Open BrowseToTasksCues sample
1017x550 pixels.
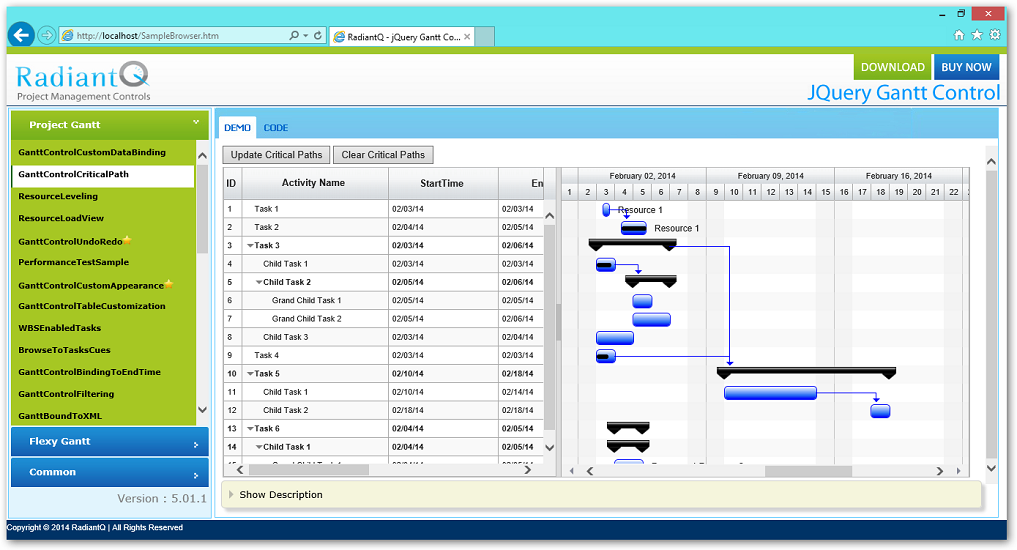pyautogui.click(x=64, y=350)
